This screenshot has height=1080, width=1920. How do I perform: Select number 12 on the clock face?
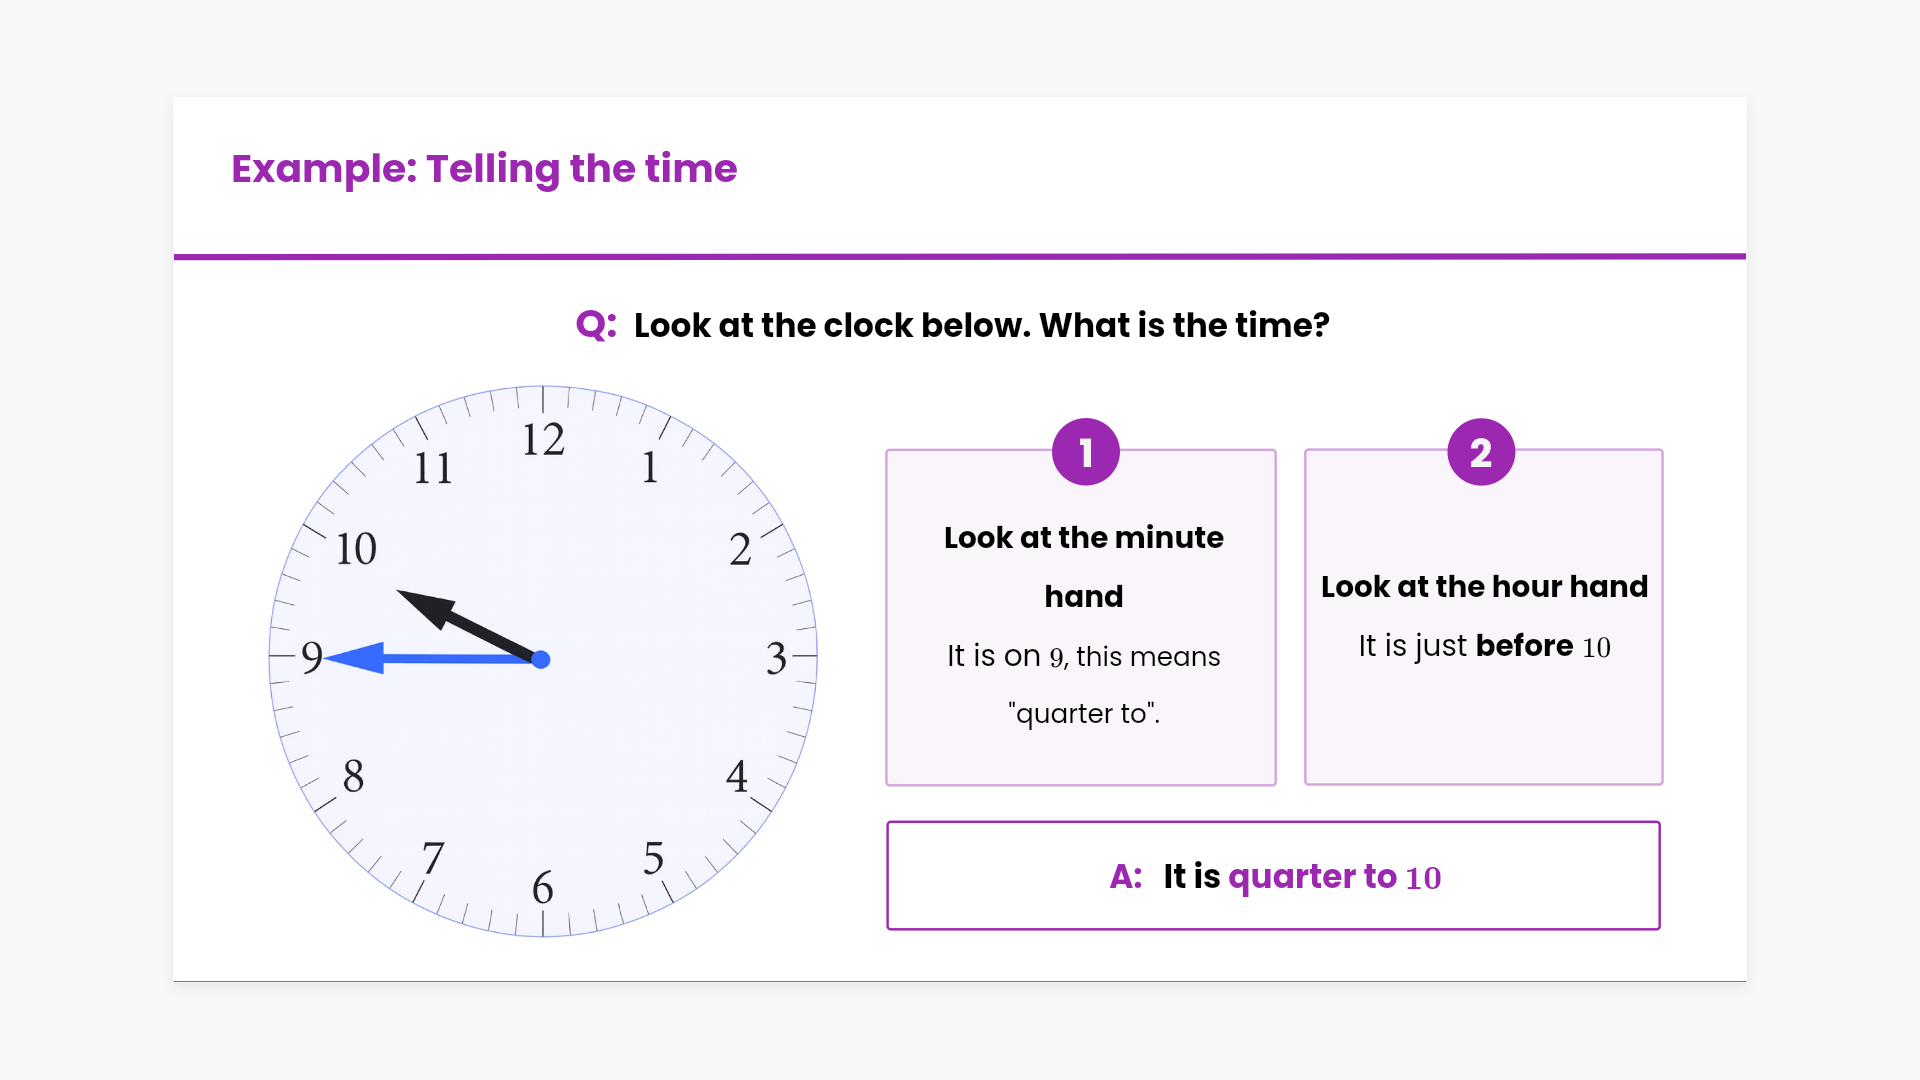point(543,440)
